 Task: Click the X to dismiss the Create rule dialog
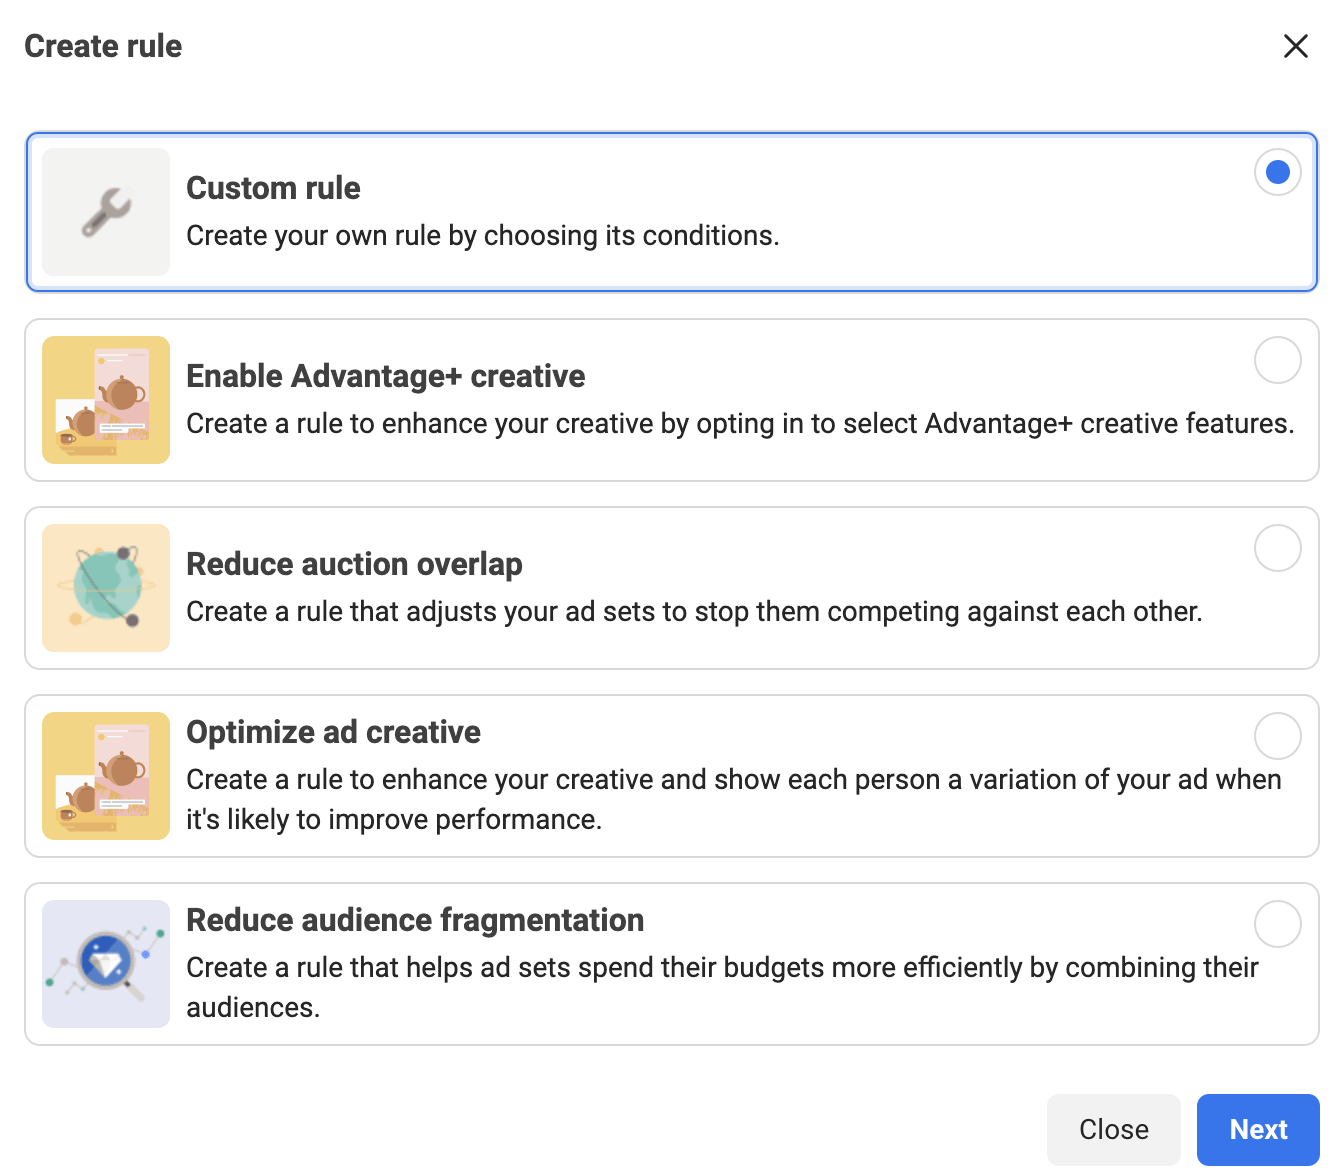[1295, 46]
